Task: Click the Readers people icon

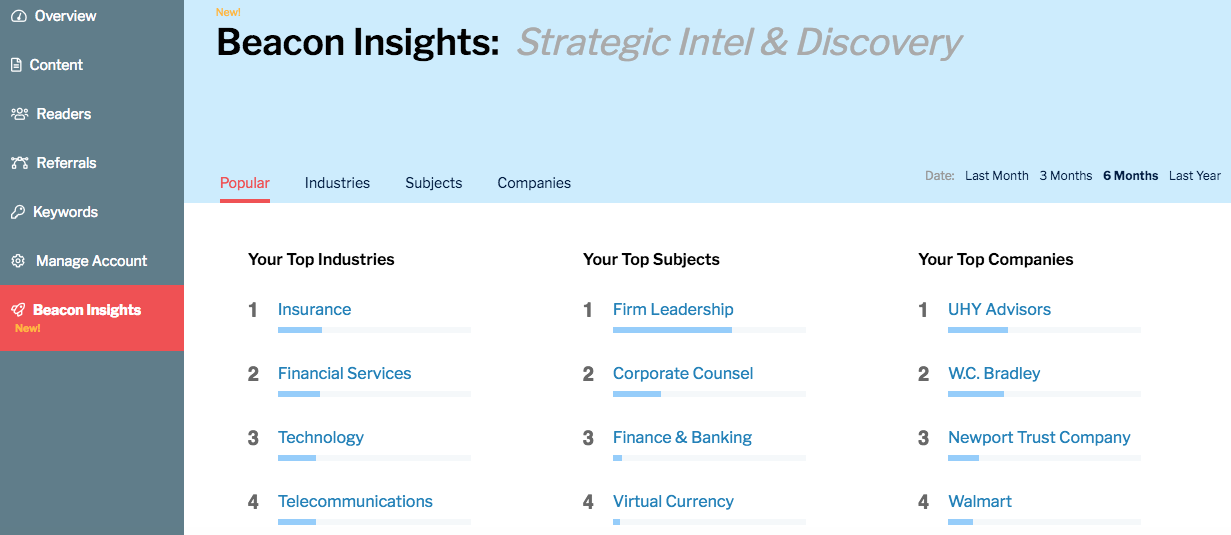Action: click(19, 114)
